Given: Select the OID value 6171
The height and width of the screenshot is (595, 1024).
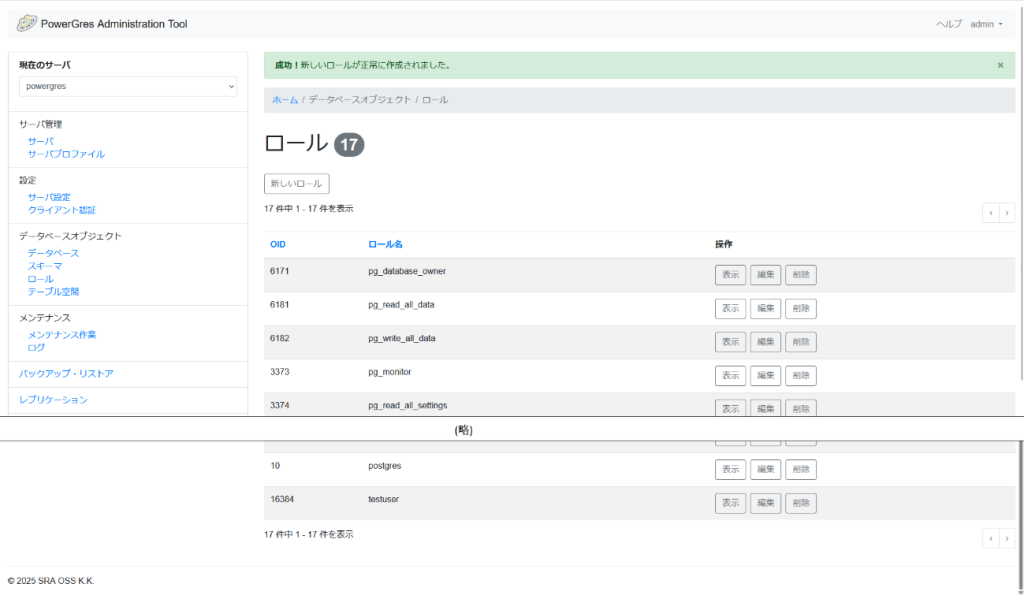Looking at the screenshot, I should click(280, 271).
